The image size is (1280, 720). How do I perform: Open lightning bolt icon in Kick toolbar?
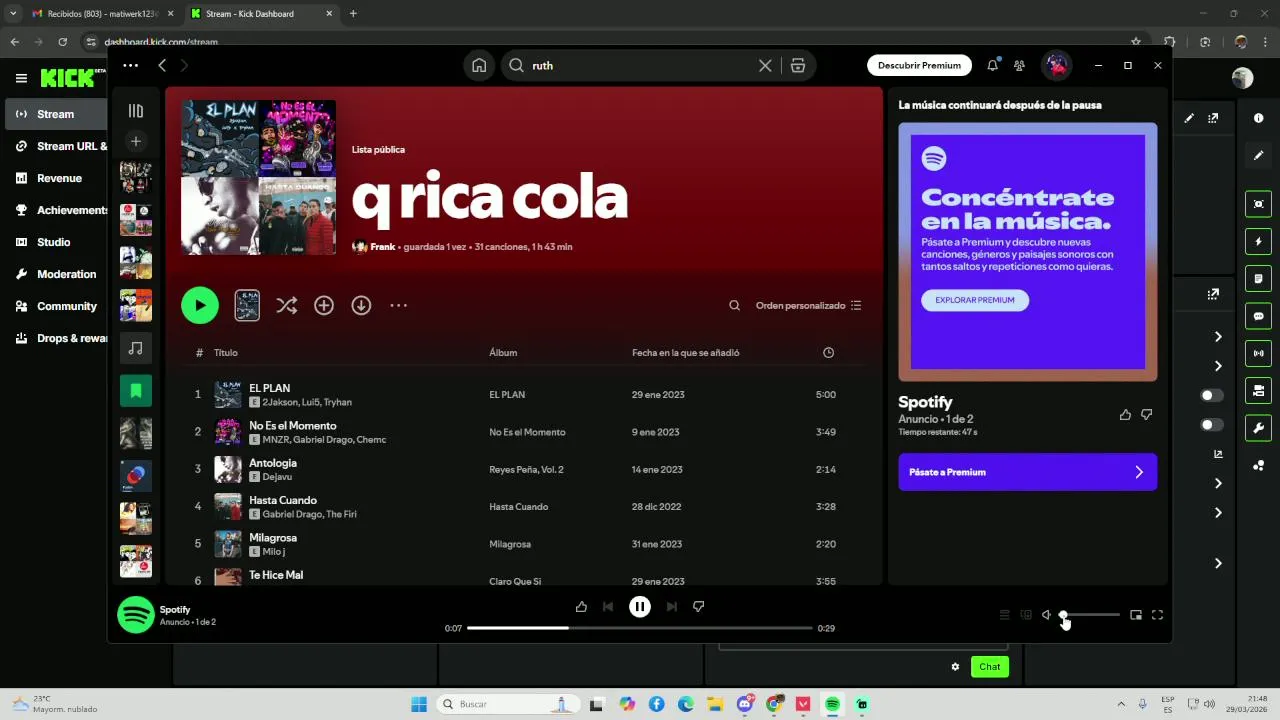[x=1258, y=242]
